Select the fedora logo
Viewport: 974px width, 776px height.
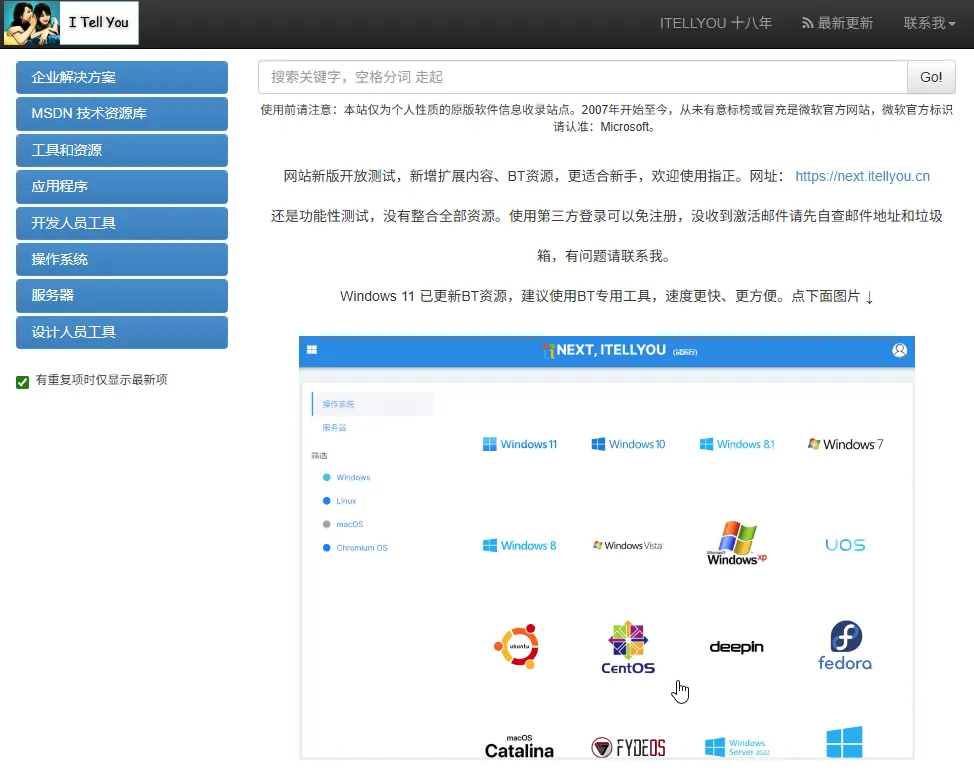coord(845,646)
